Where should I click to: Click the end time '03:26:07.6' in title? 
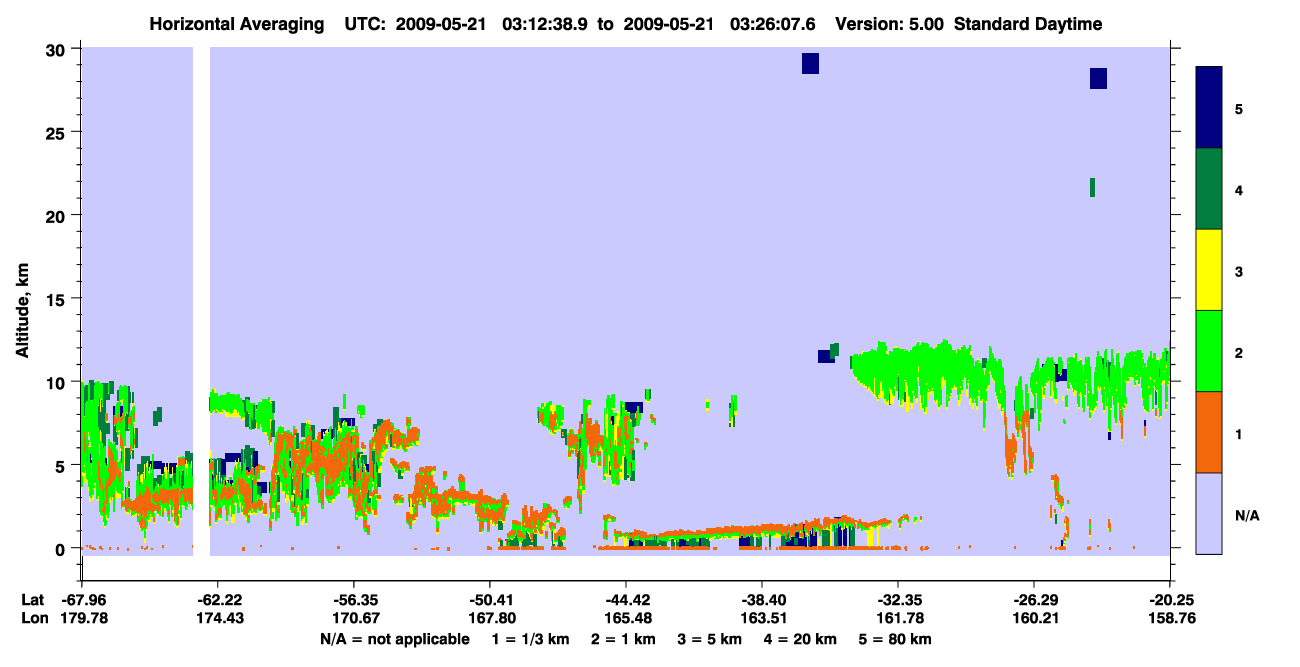coord(775,24)
